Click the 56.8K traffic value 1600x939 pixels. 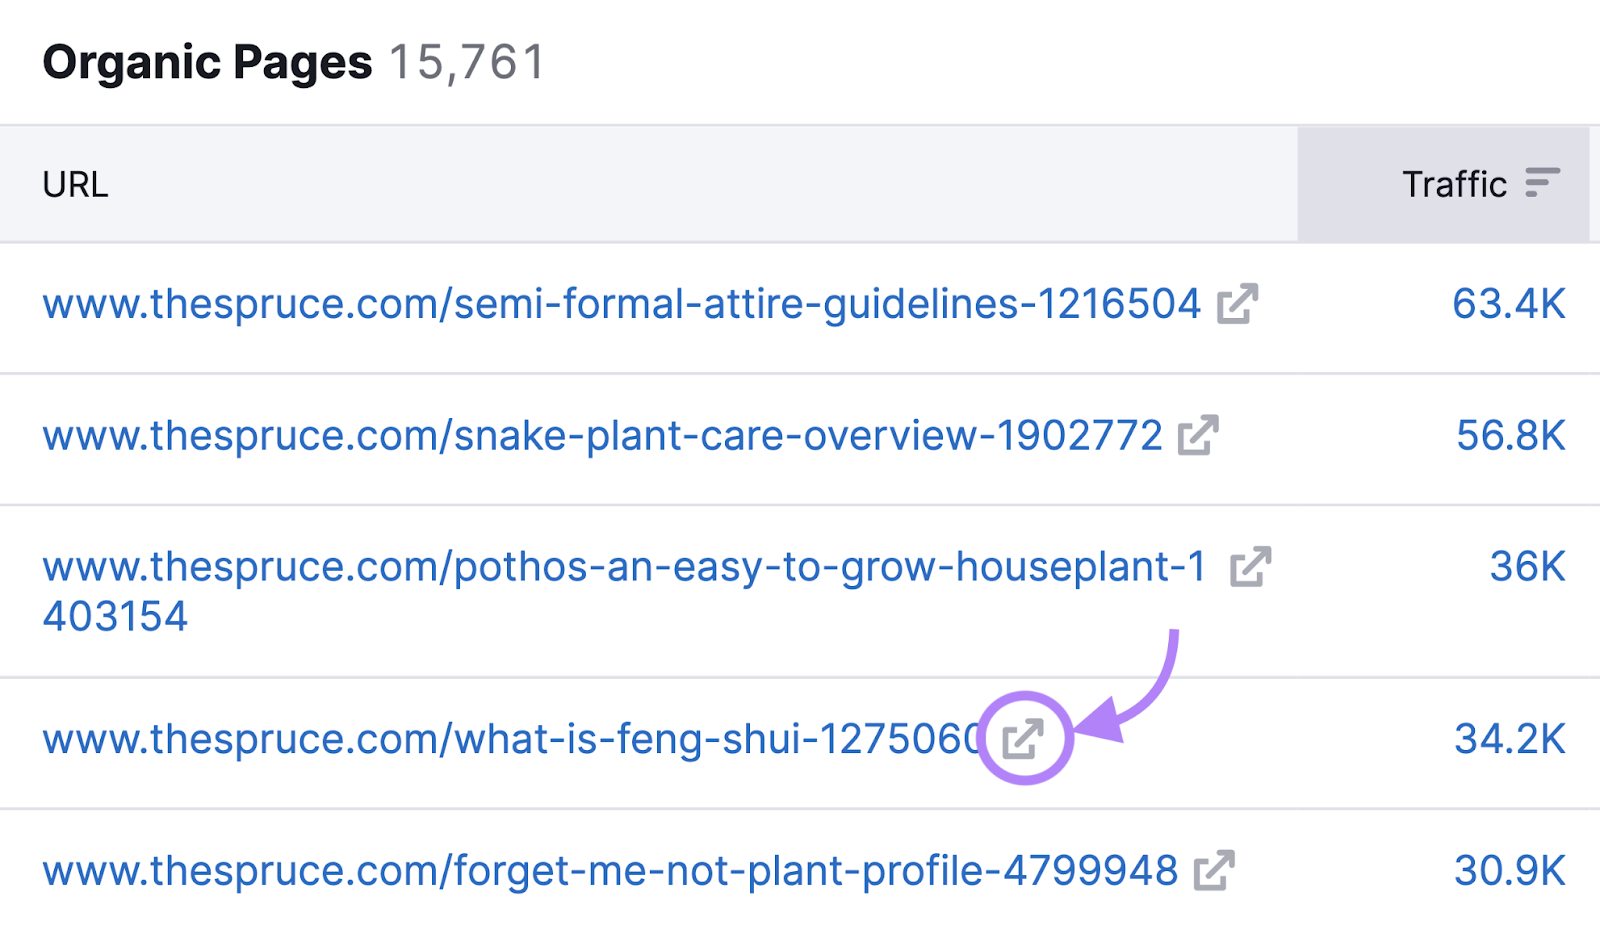click(1510, 435)
